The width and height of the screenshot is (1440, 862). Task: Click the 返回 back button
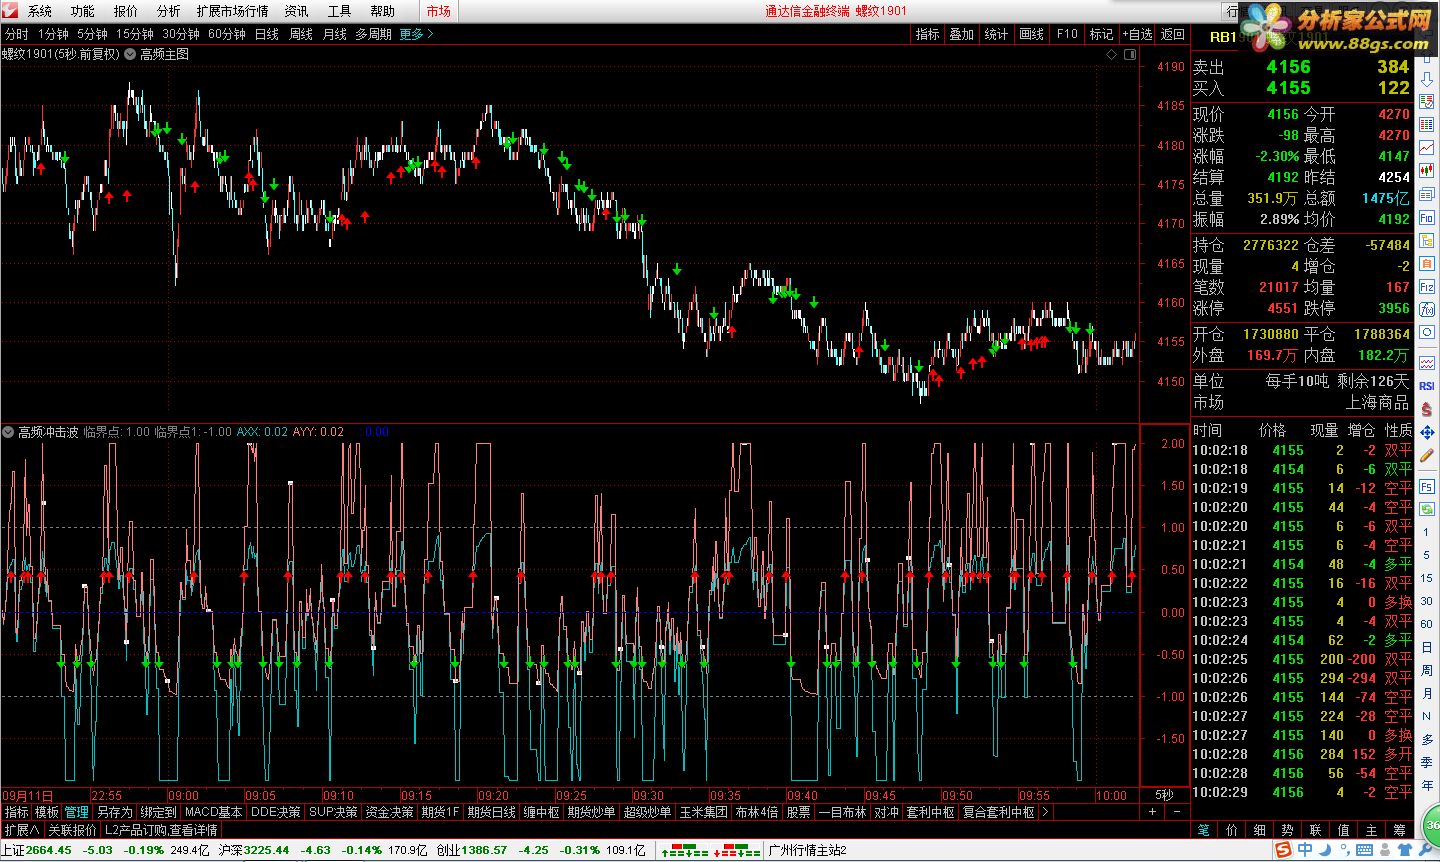(x=1173, y=34)
